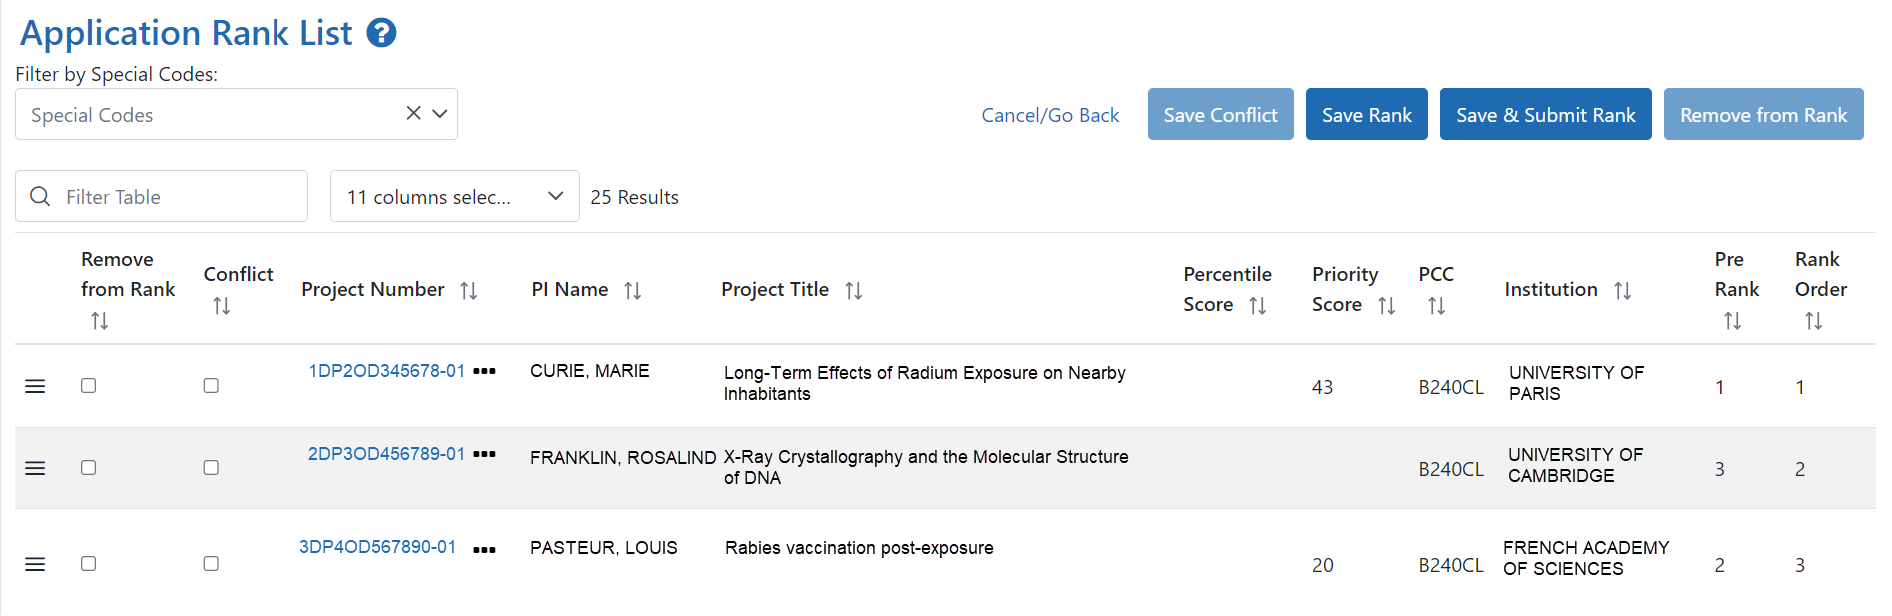Sort by PI Name column header
The image size is (1892, 616).
[632, 291]
